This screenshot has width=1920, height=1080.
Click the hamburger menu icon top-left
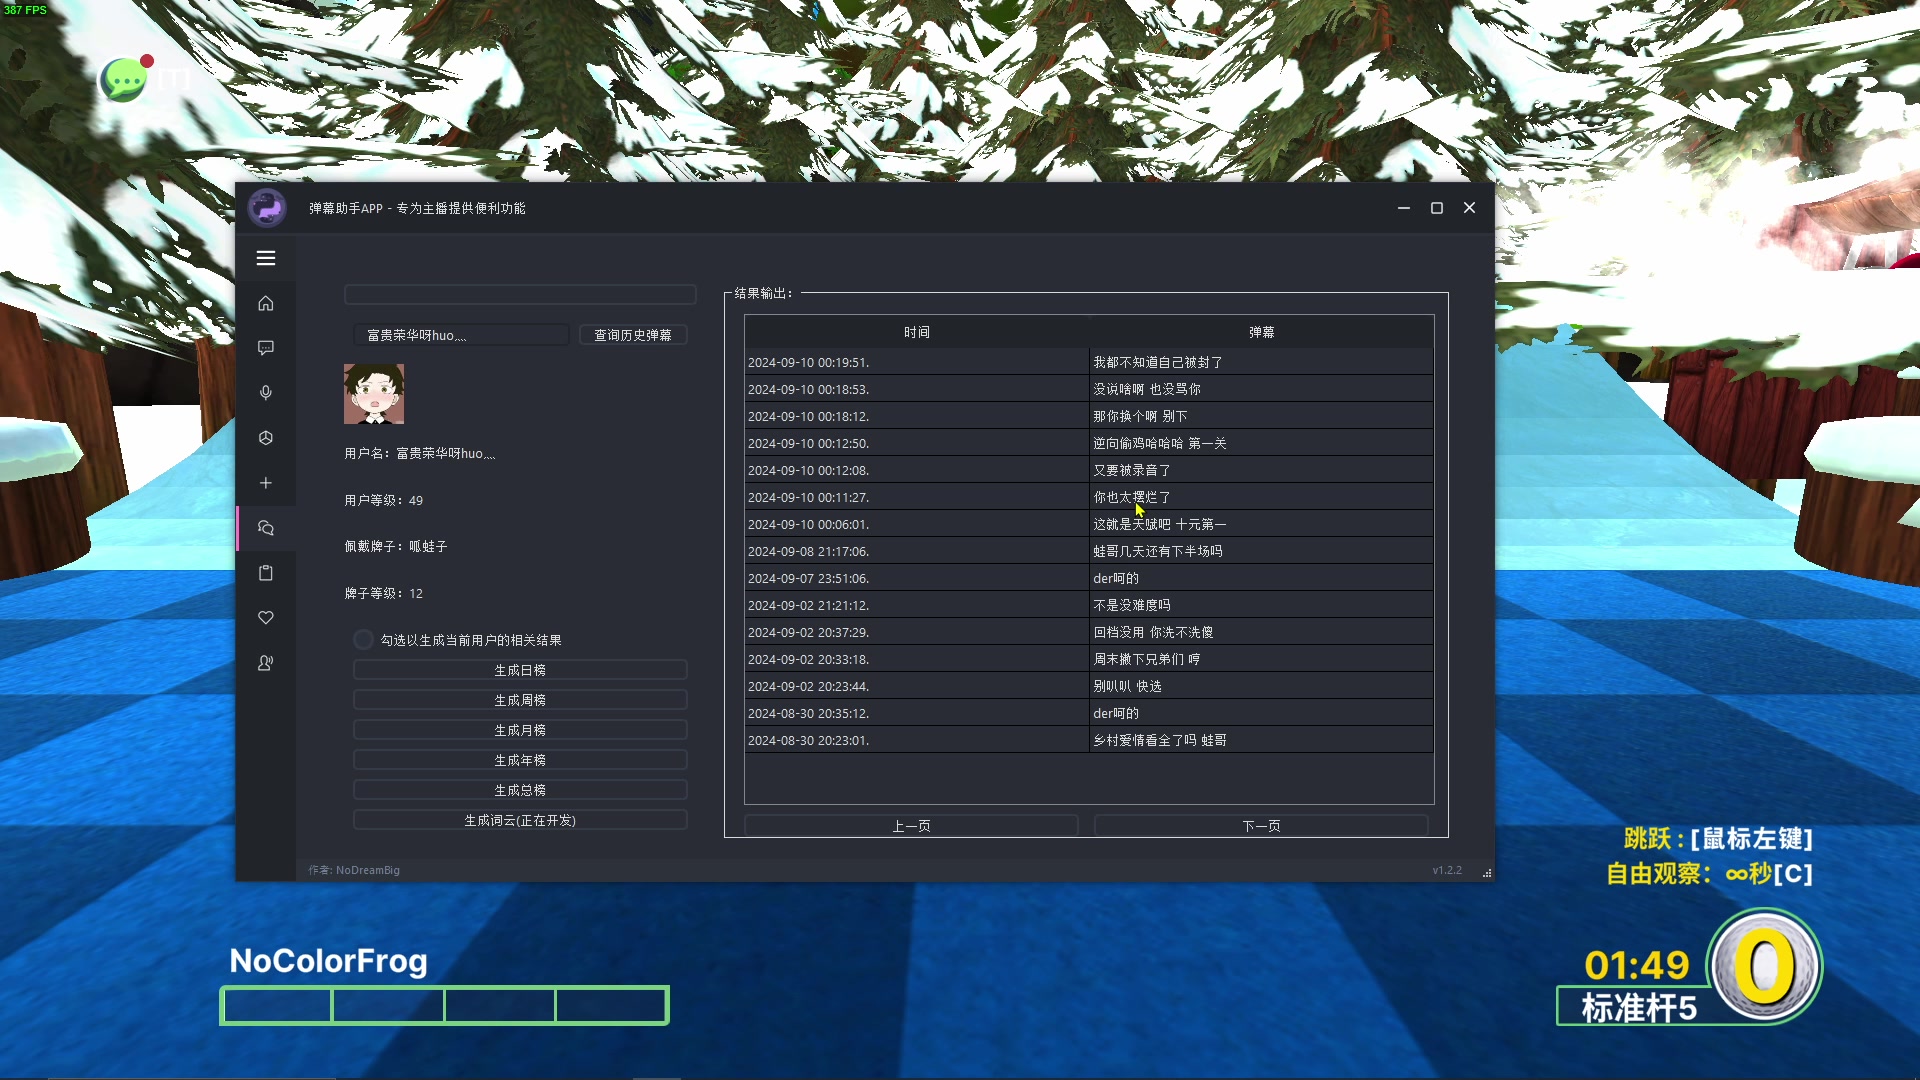tap(265, 258)
